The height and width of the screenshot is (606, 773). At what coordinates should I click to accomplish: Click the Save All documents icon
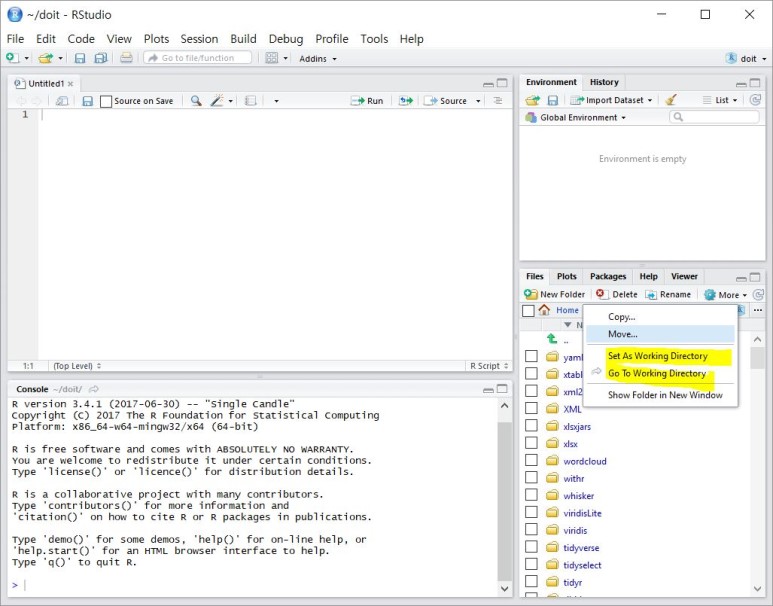(x=101, y=58)
